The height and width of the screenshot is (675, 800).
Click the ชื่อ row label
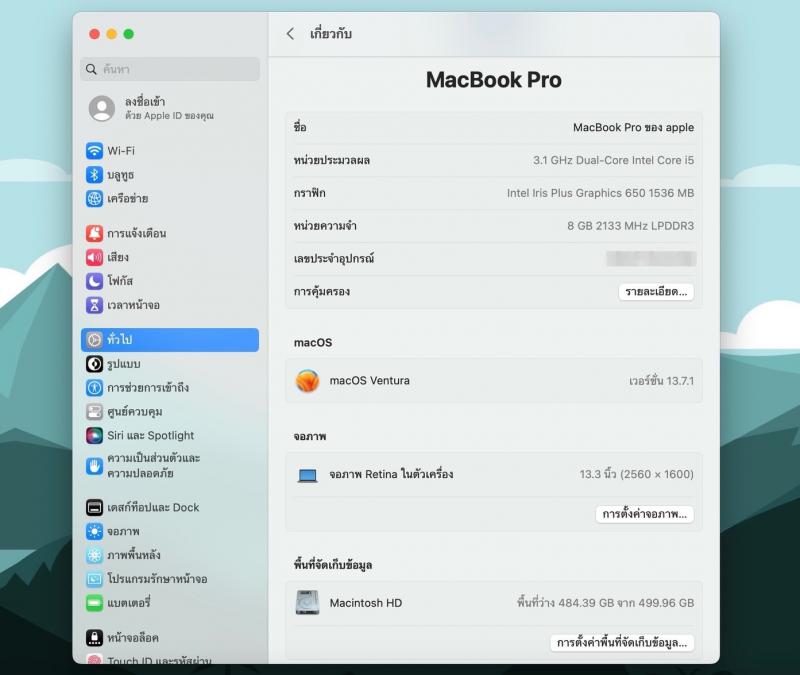(x=300, y=127)
